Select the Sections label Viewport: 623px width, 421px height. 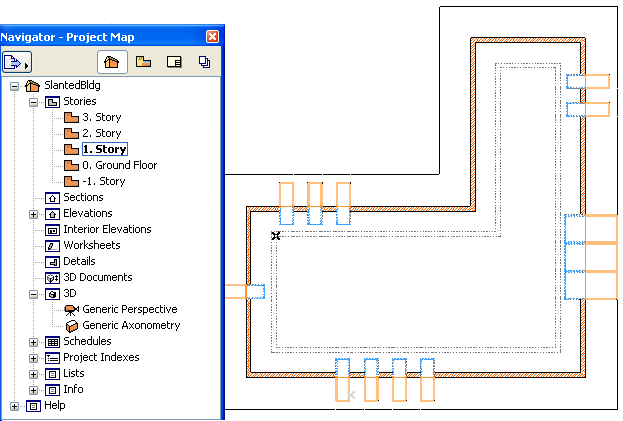83,197
